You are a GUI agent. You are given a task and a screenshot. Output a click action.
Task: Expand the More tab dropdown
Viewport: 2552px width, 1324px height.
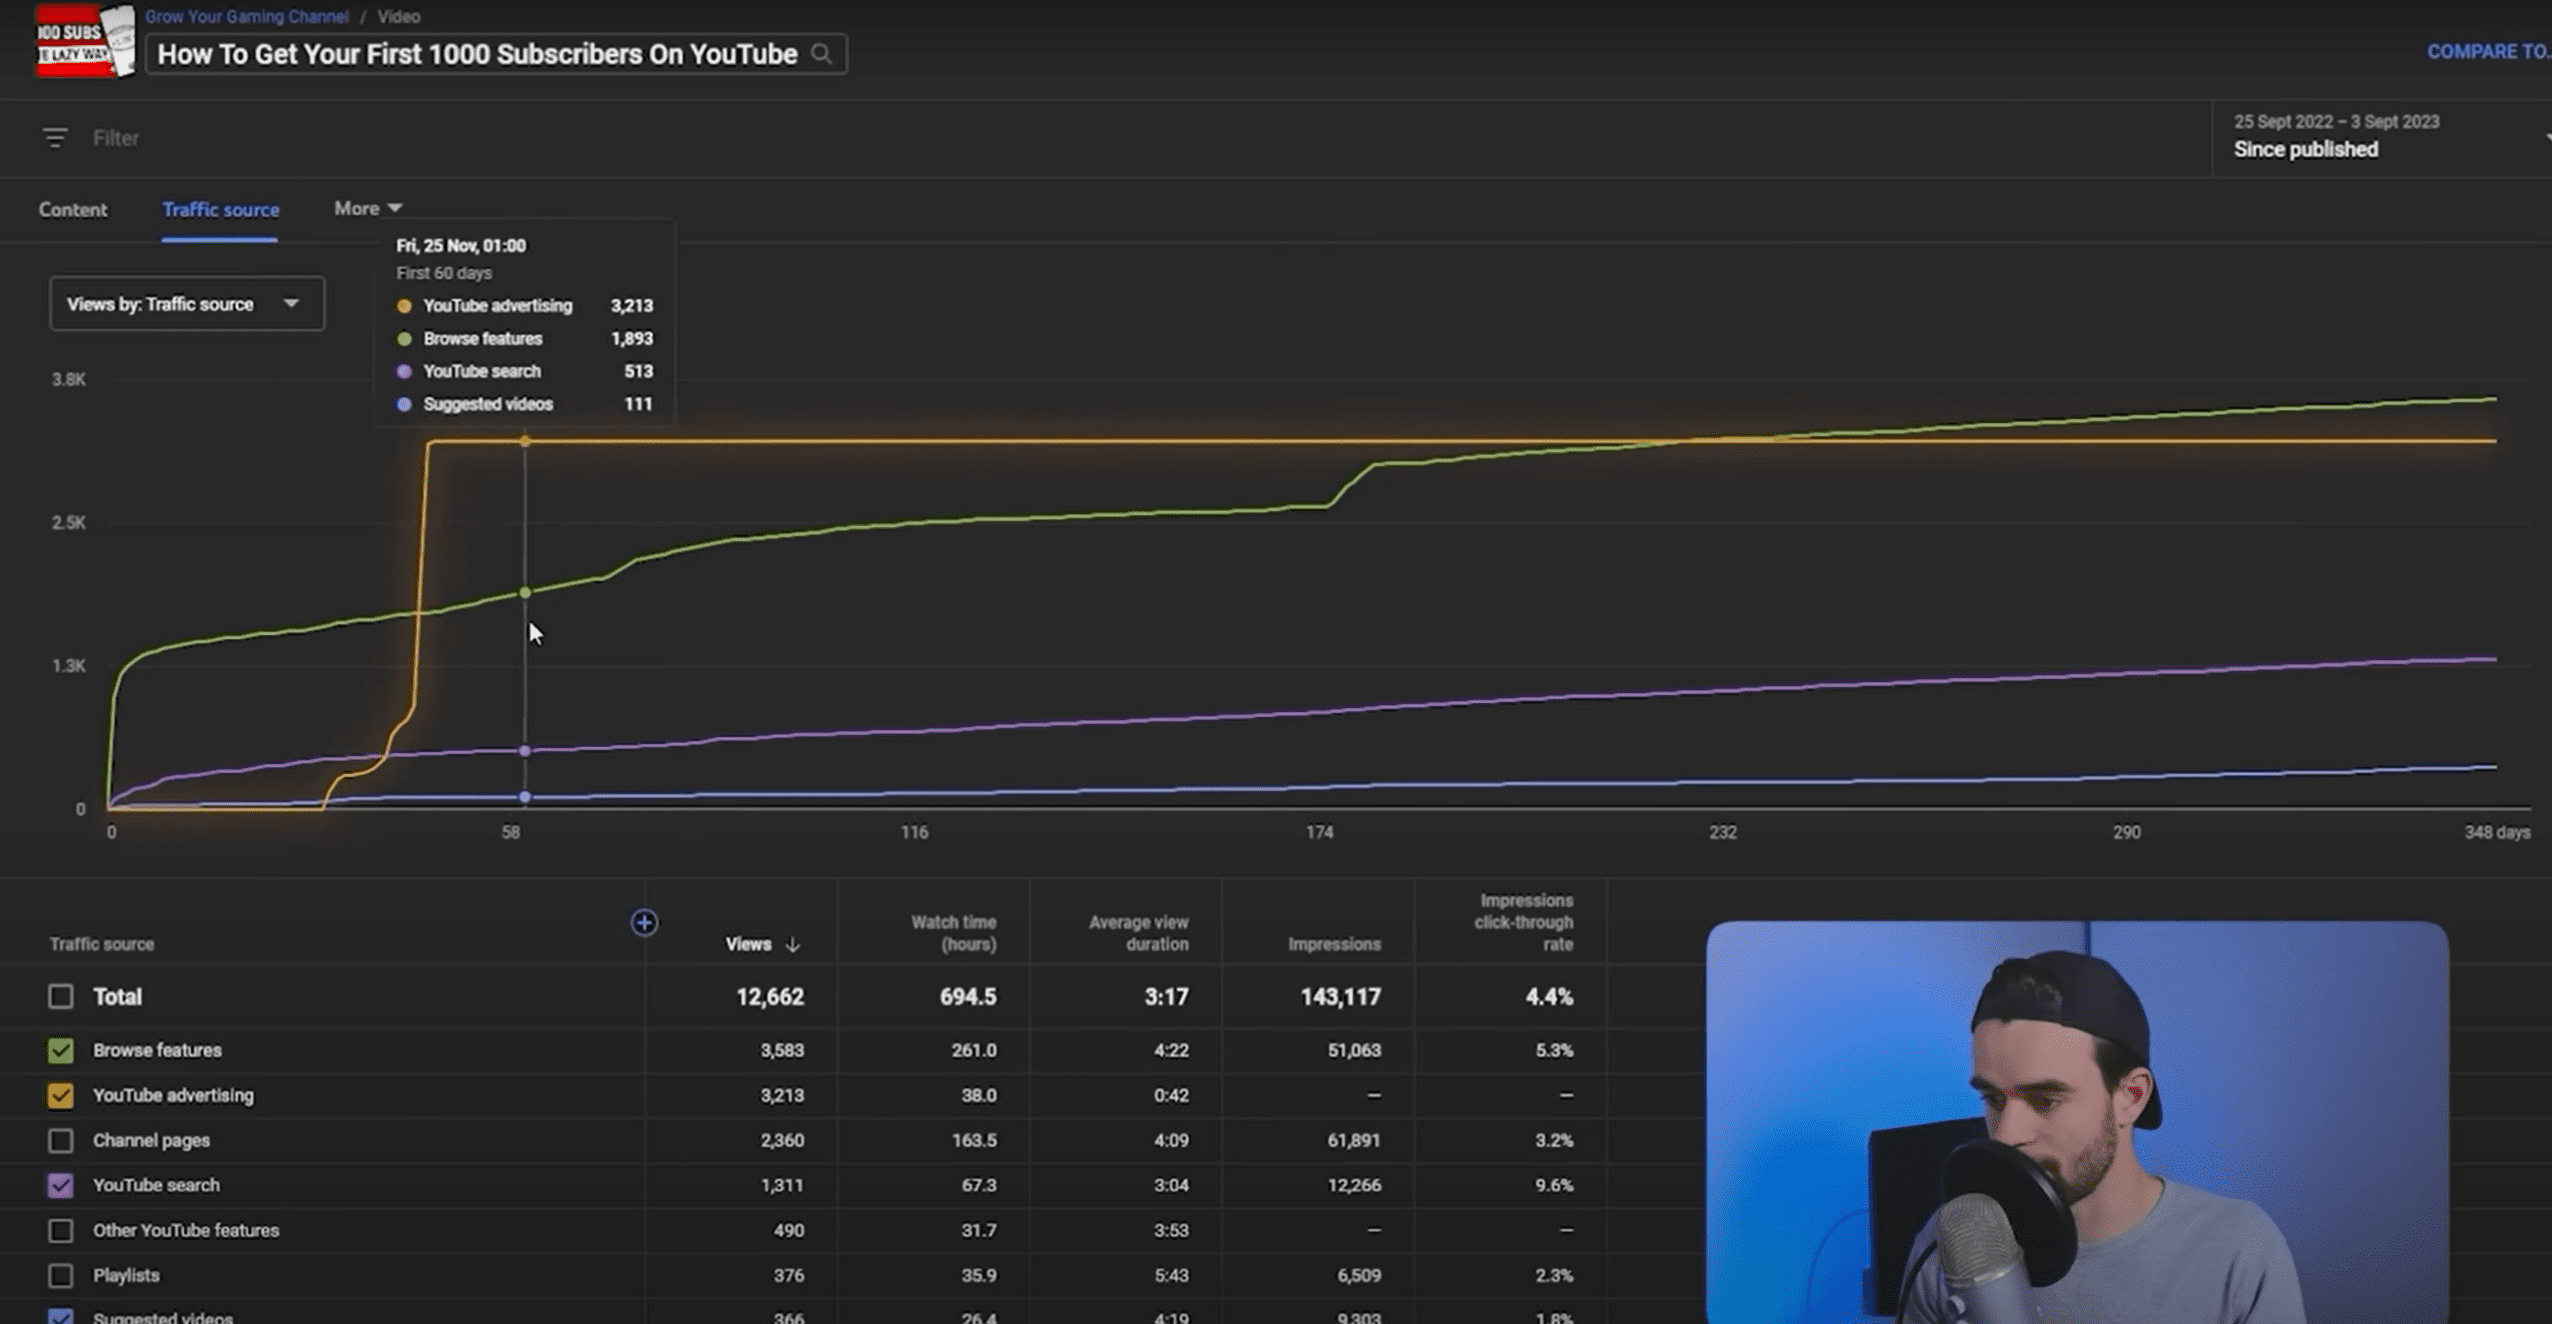click(368, 208)
